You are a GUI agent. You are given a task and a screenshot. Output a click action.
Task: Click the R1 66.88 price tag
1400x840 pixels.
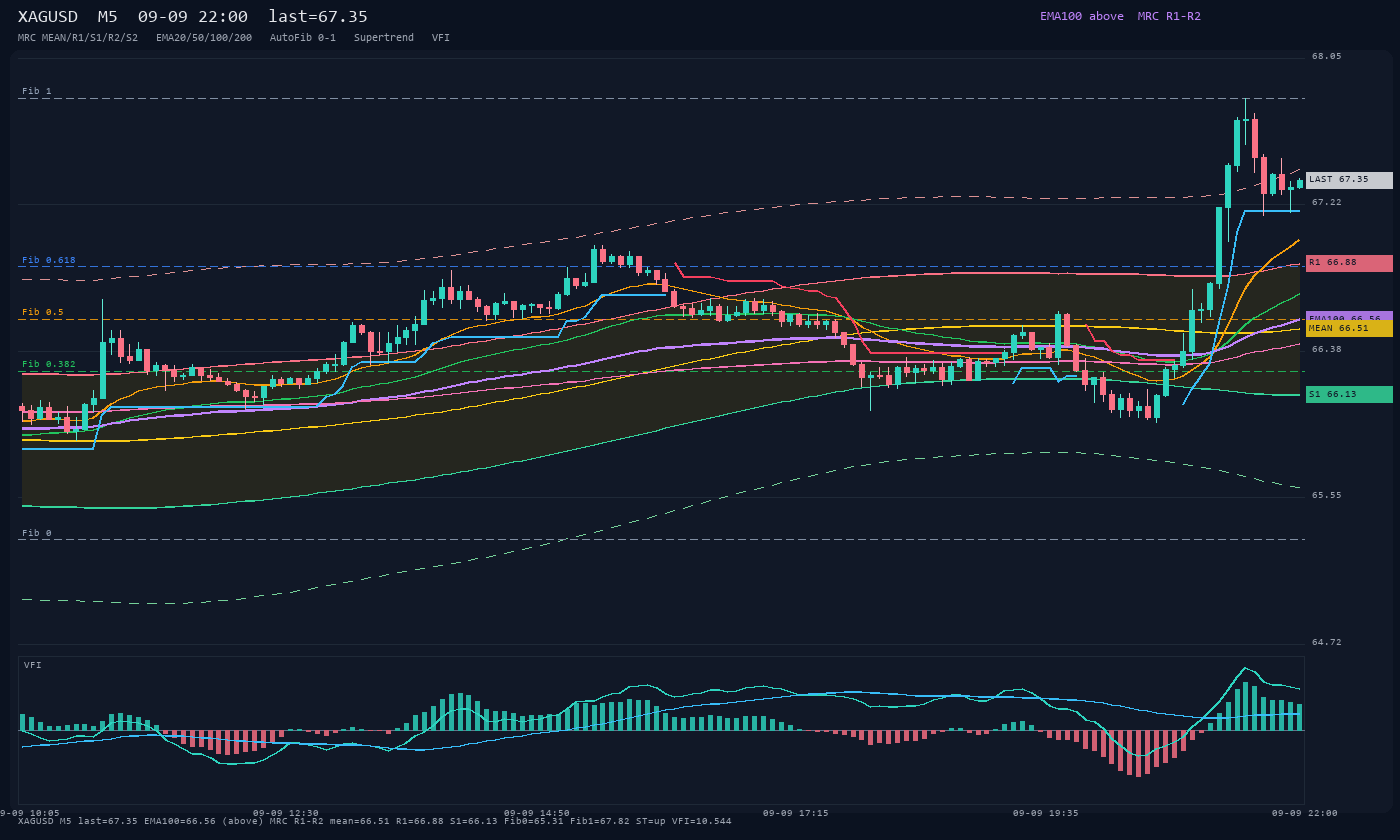1349,263
